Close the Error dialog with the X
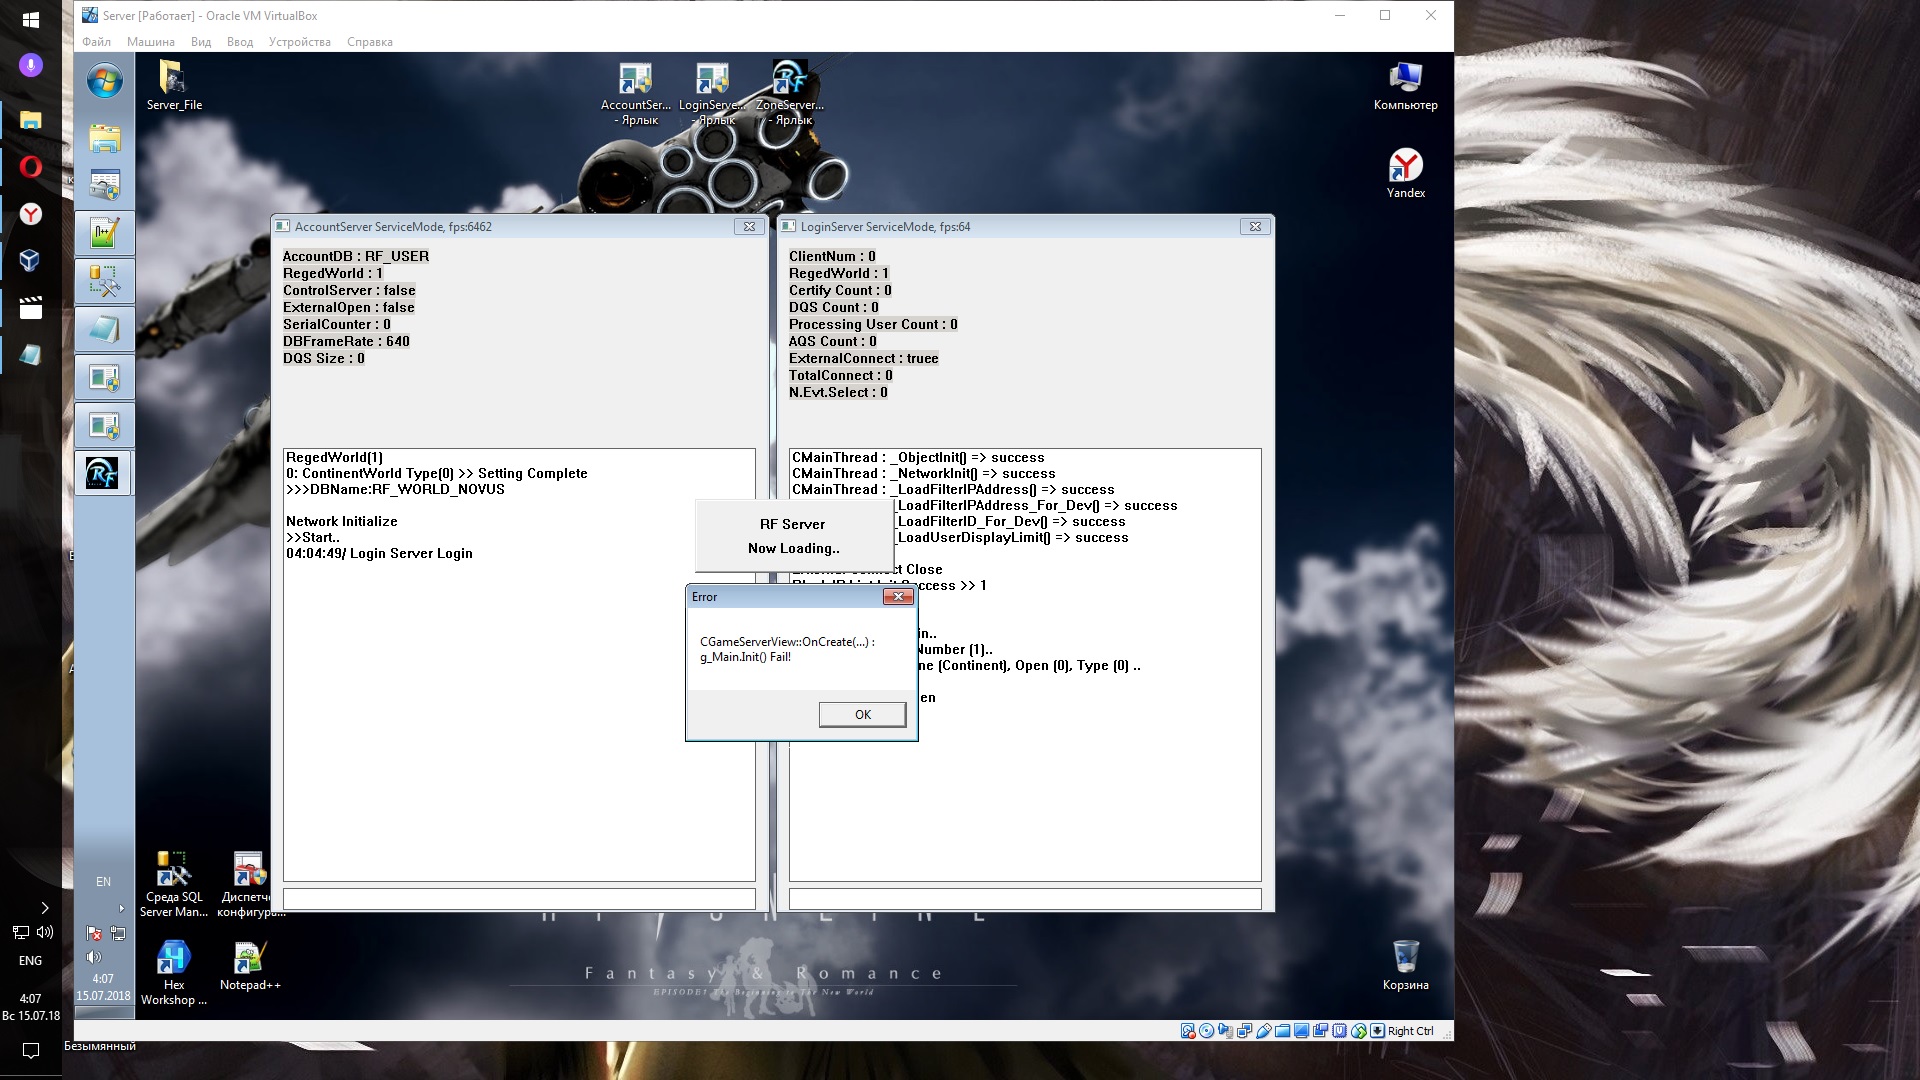 pos(898,597)
